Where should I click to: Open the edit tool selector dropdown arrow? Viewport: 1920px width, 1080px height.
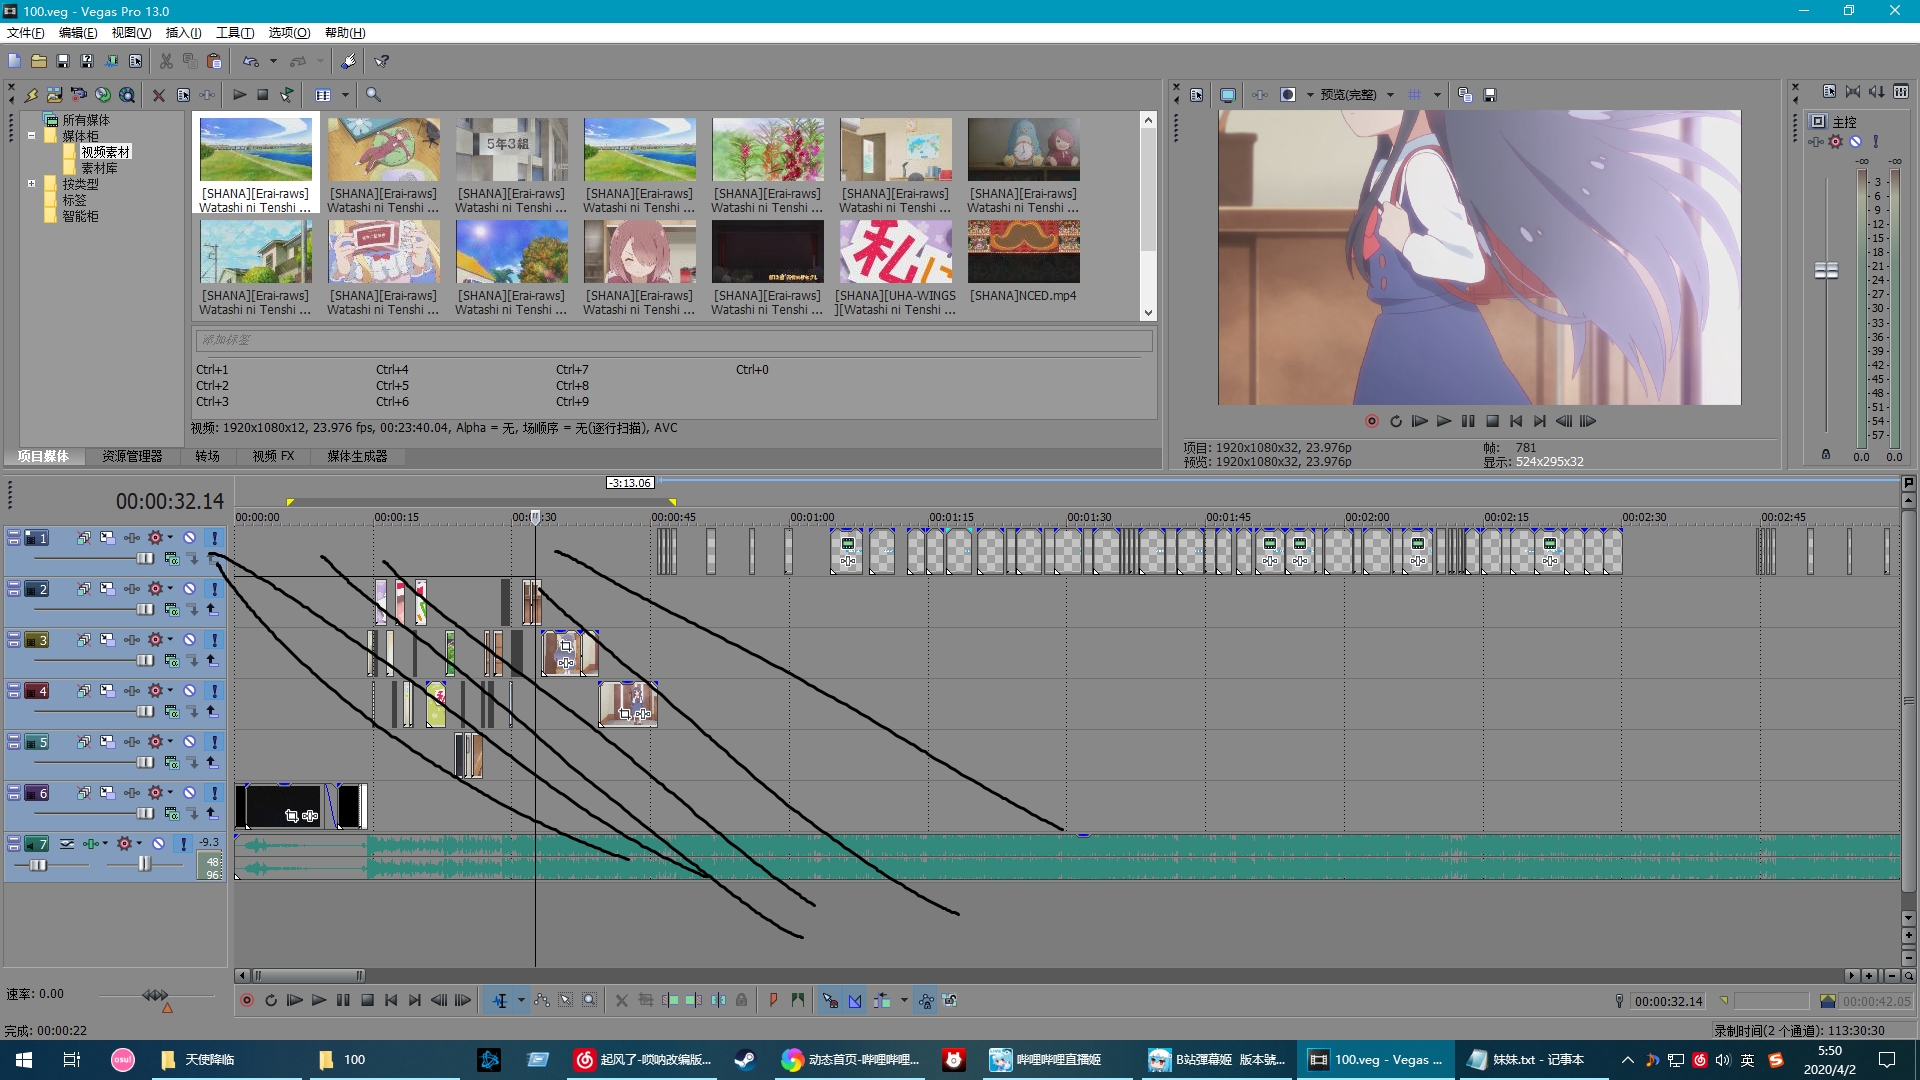[521, 1001]
